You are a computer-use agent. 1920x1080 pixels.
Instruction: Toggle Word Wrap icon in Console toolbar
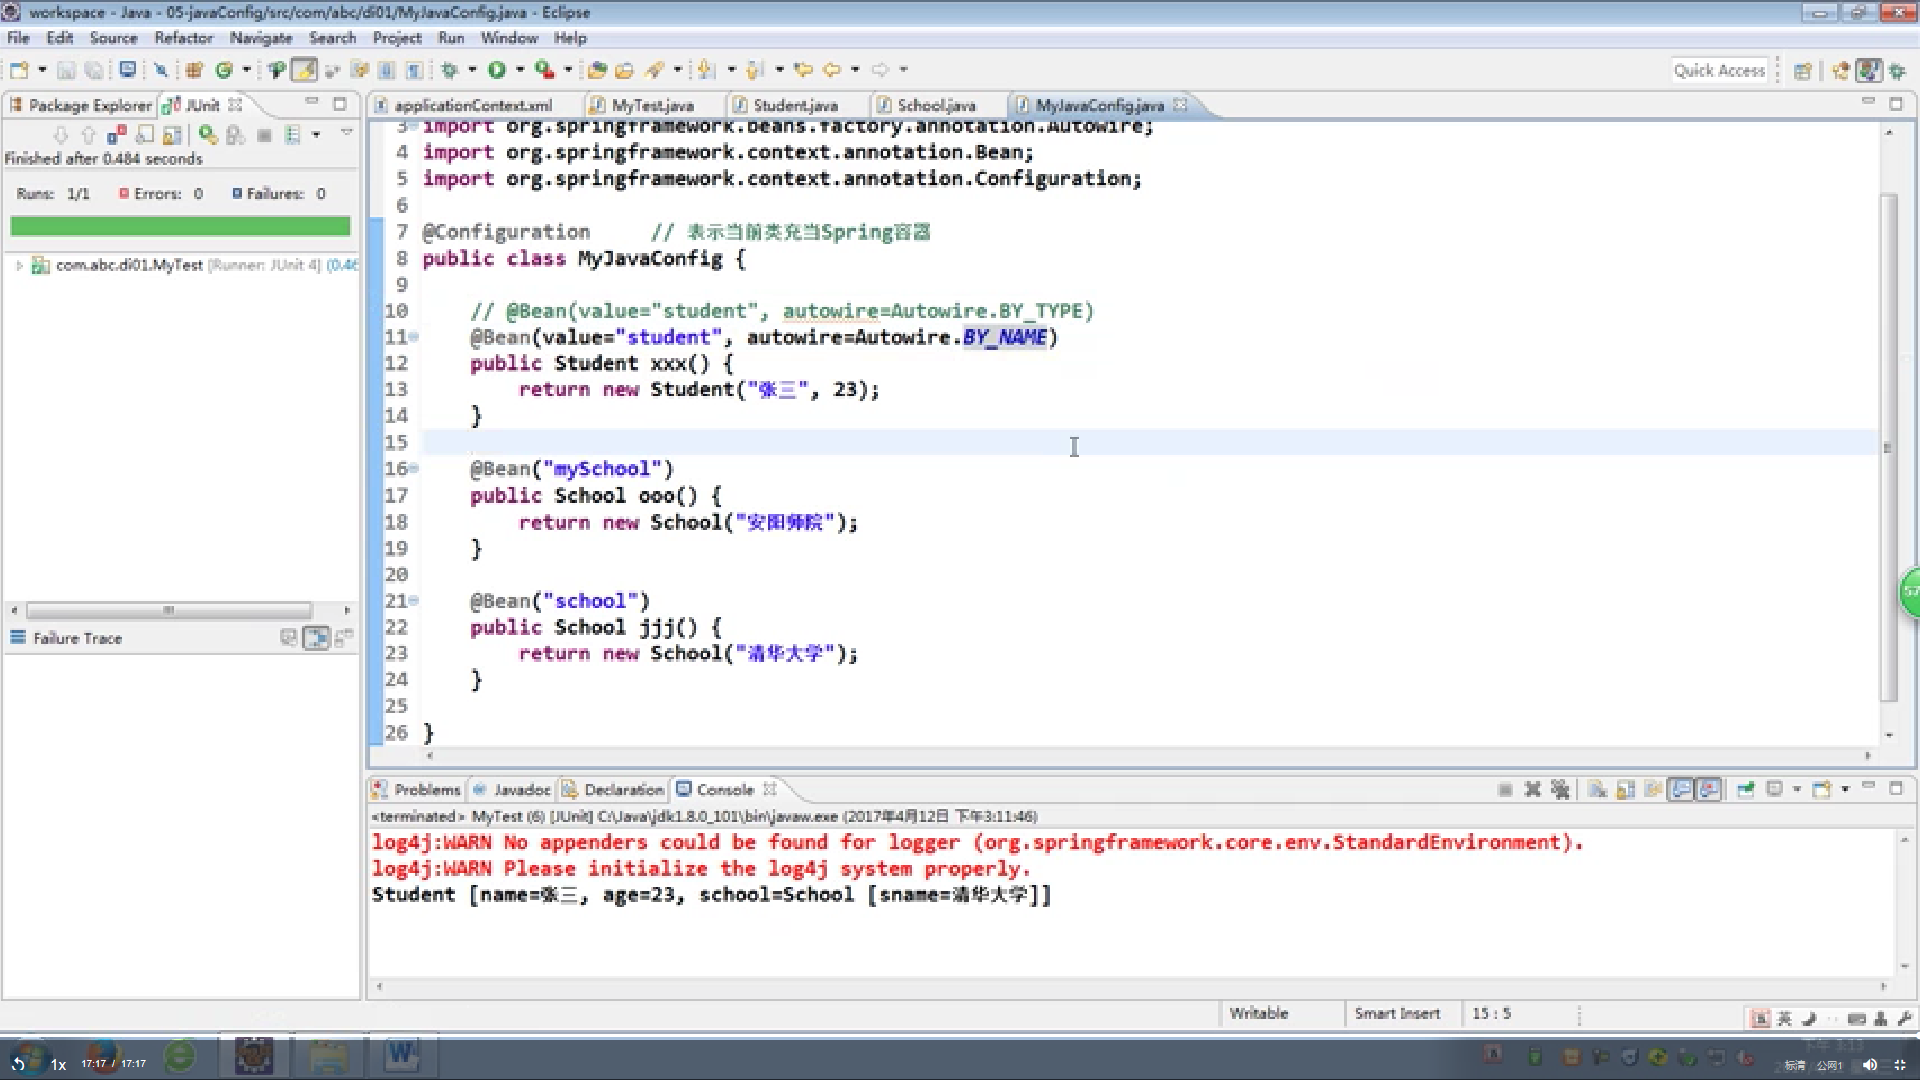click(x=1653, y=790)
